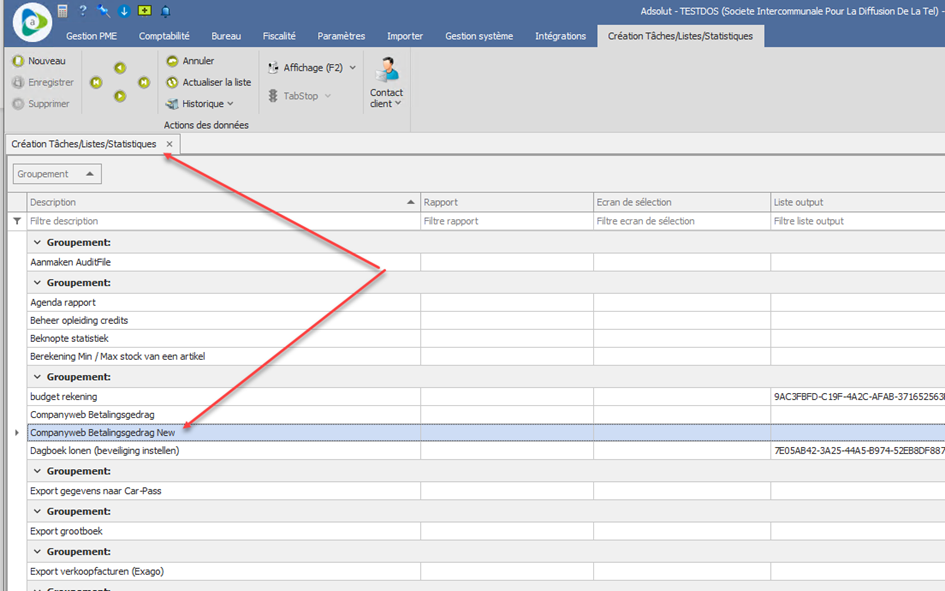Open the calculator from the quick access bar
Screen dimensions: 945x591
click(63, 10)
